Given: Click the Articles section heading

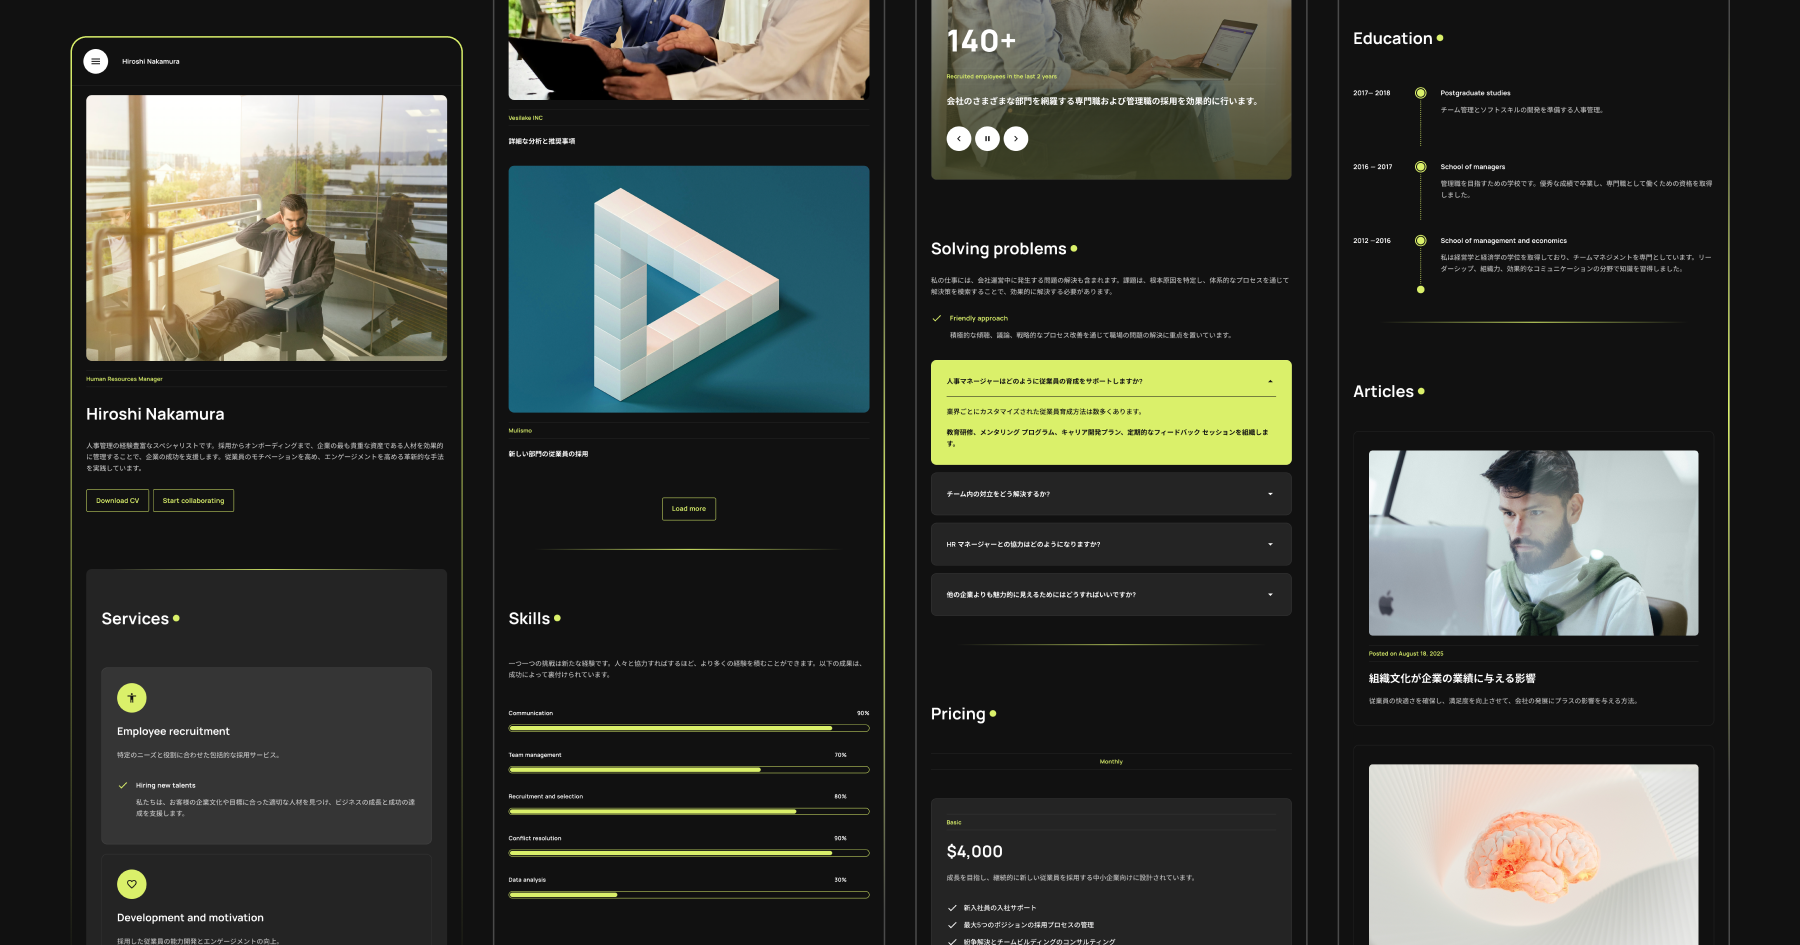Looking at the screenshot, I should [1383, 392].
